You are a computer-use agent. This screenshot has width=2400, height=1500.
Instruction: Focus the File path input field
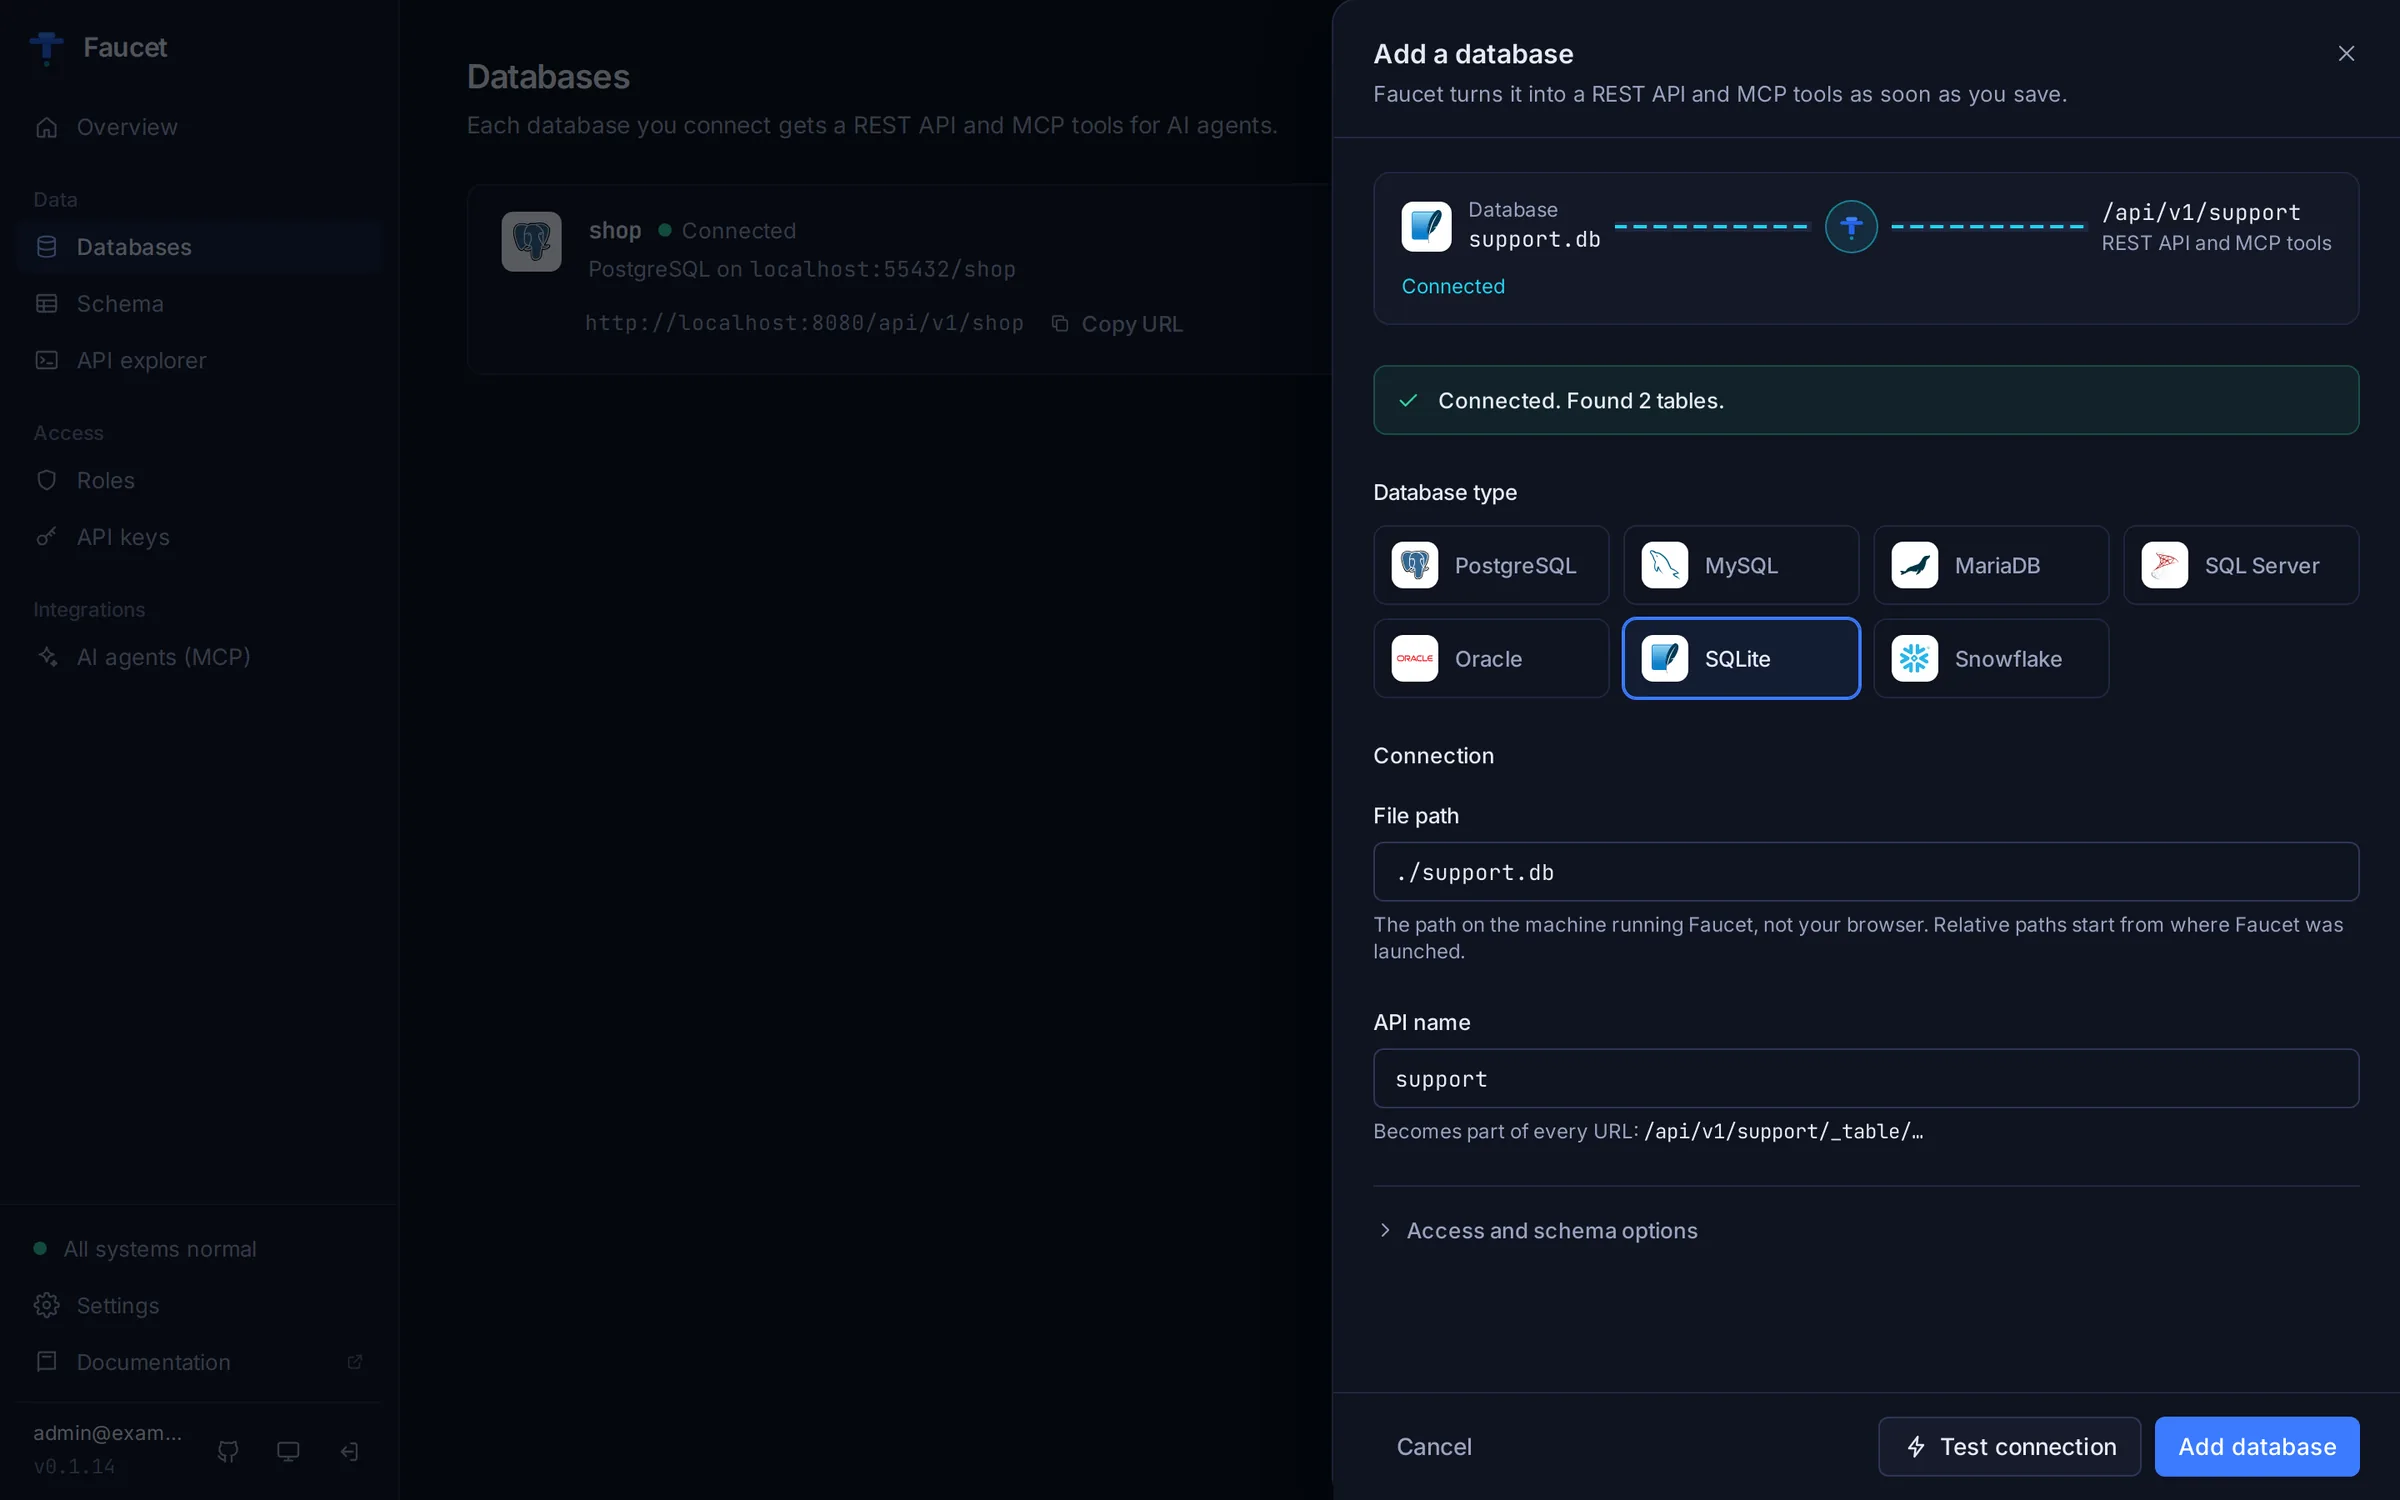[1866, 872]
